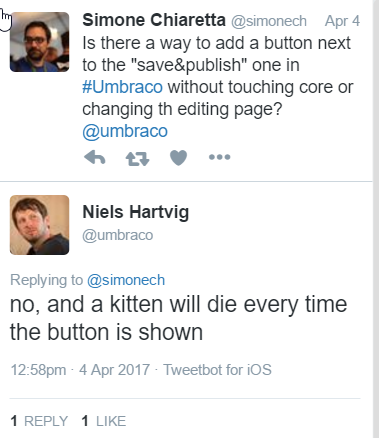This screenshot has width=379, height=438.
Task: Retweet Simone Chiaretta's tweet
Action: tap(137, 158)
